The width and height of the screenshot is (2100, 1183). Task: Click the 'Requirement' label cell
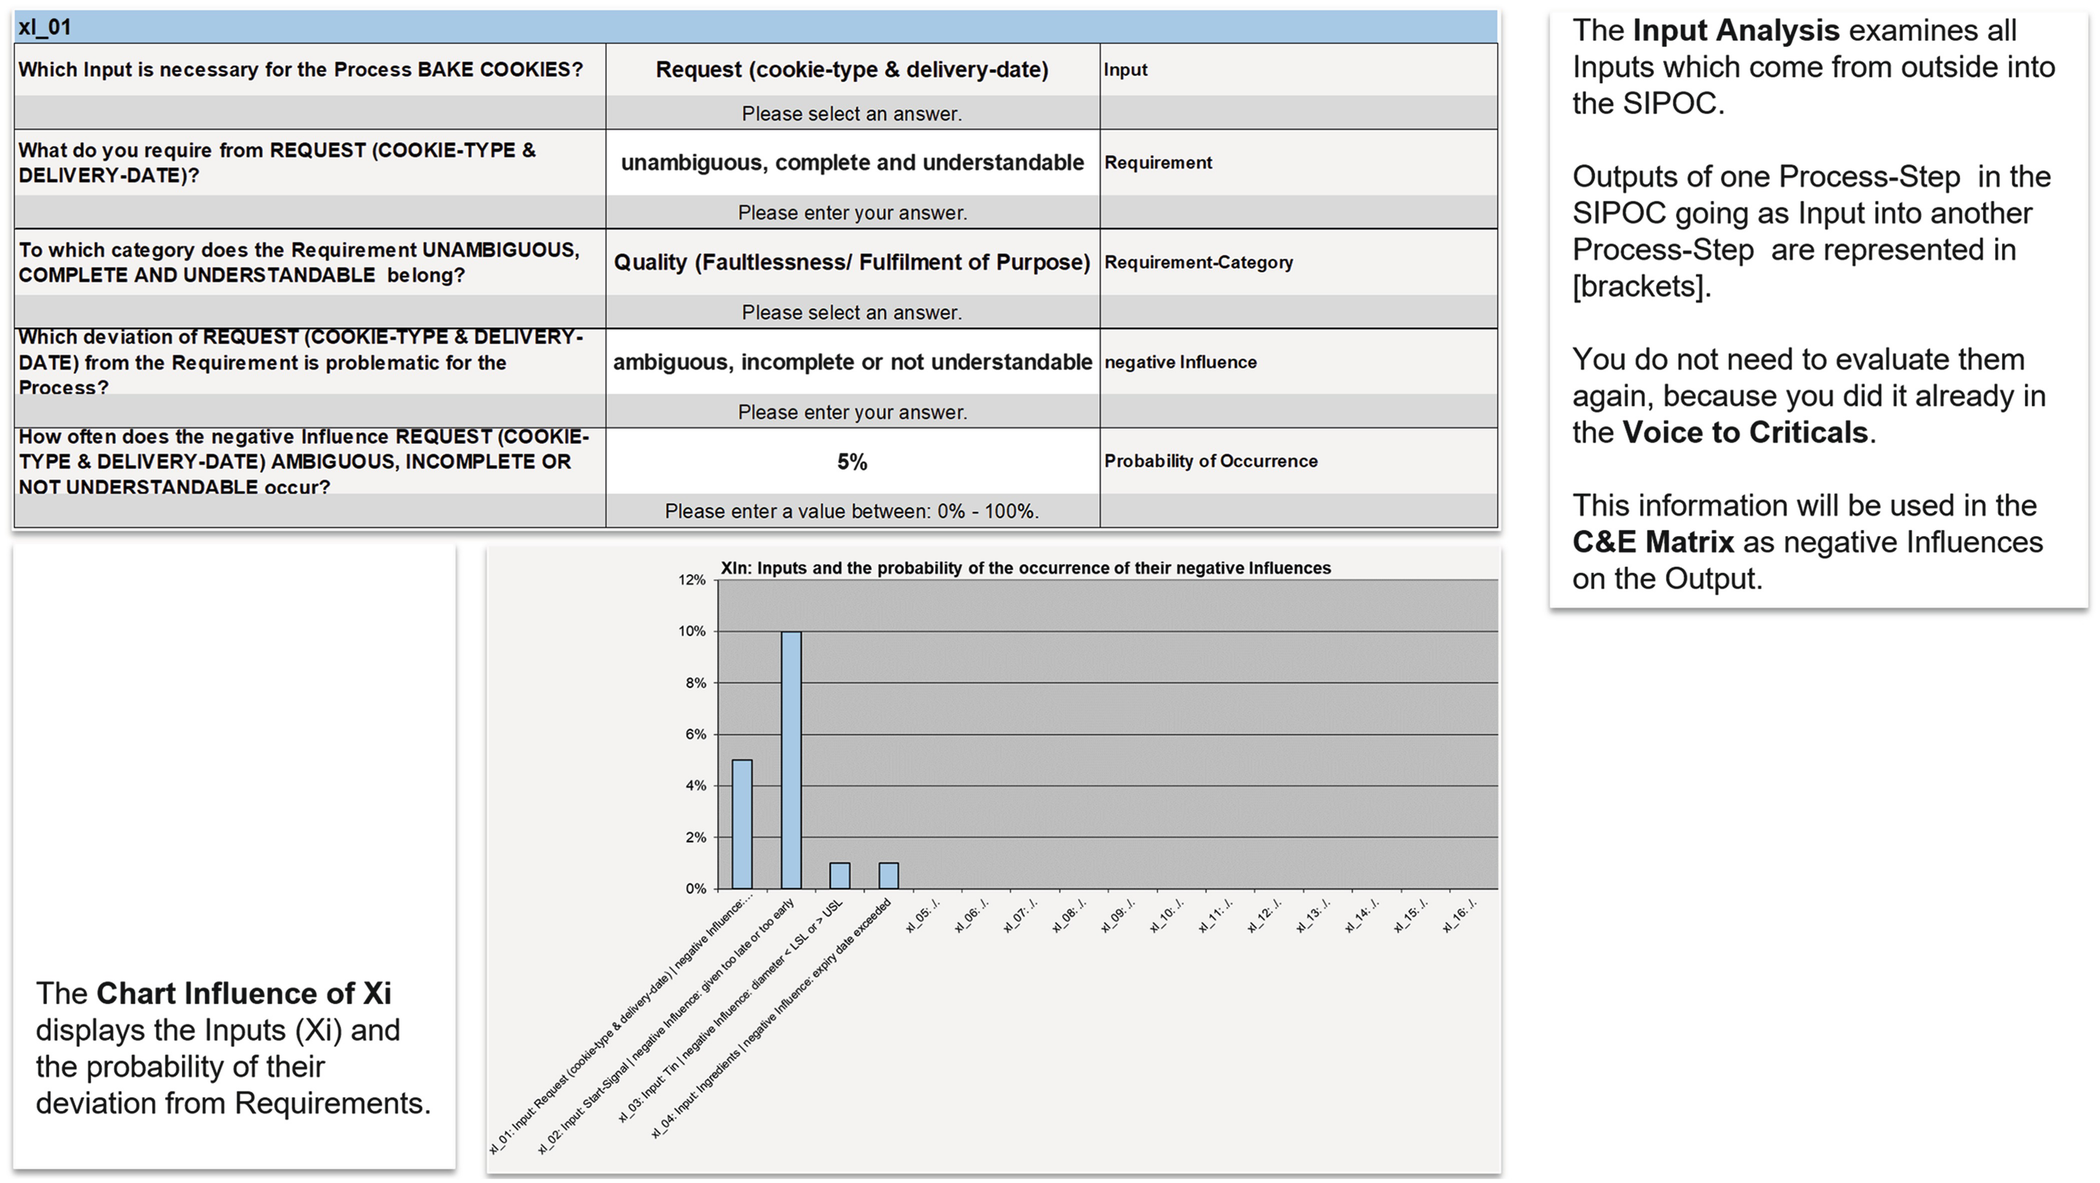(1299, 162)
